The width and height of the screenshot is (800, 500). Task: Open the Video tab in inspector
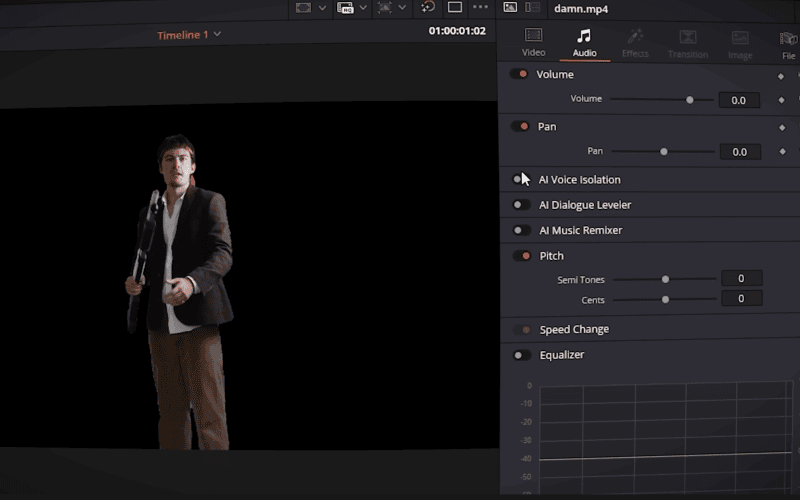coord(533,42)
